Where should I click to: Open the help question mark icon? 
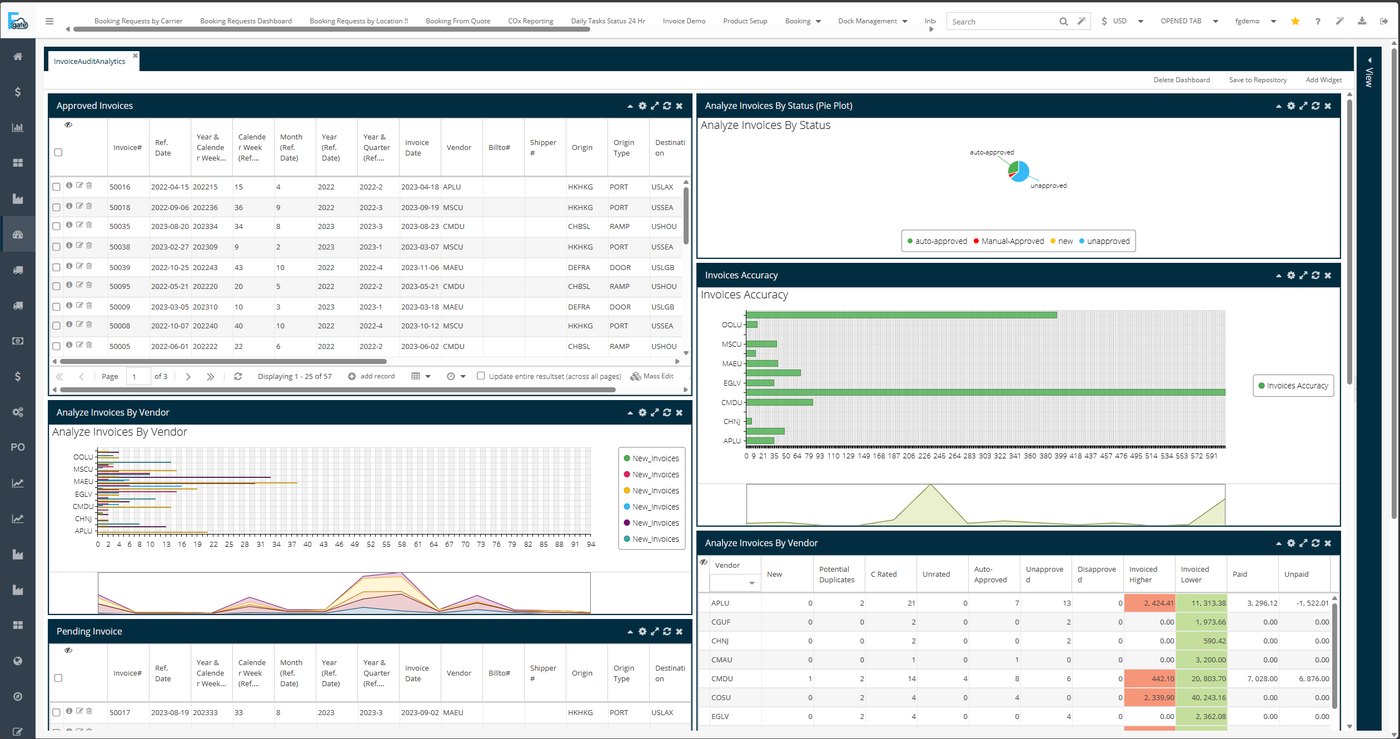pyautogui.click(x=1317, y=21)
